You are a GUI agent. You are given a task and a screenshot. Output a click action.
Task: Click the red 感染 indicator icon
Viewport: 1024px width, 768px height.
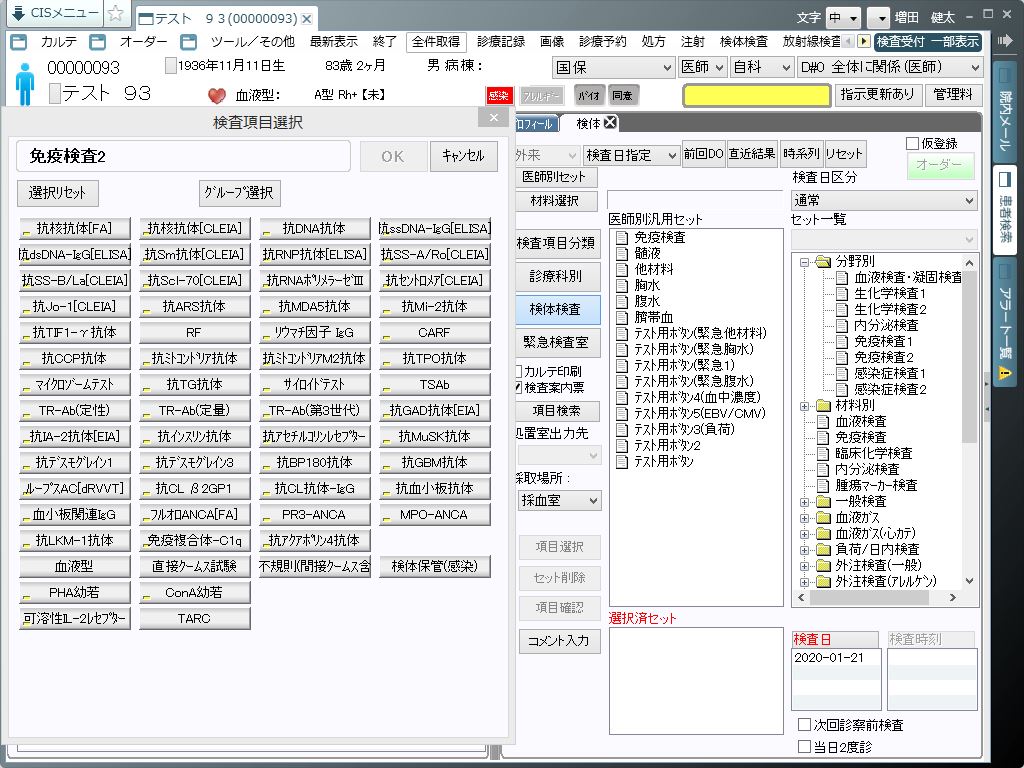coord(499,95)
